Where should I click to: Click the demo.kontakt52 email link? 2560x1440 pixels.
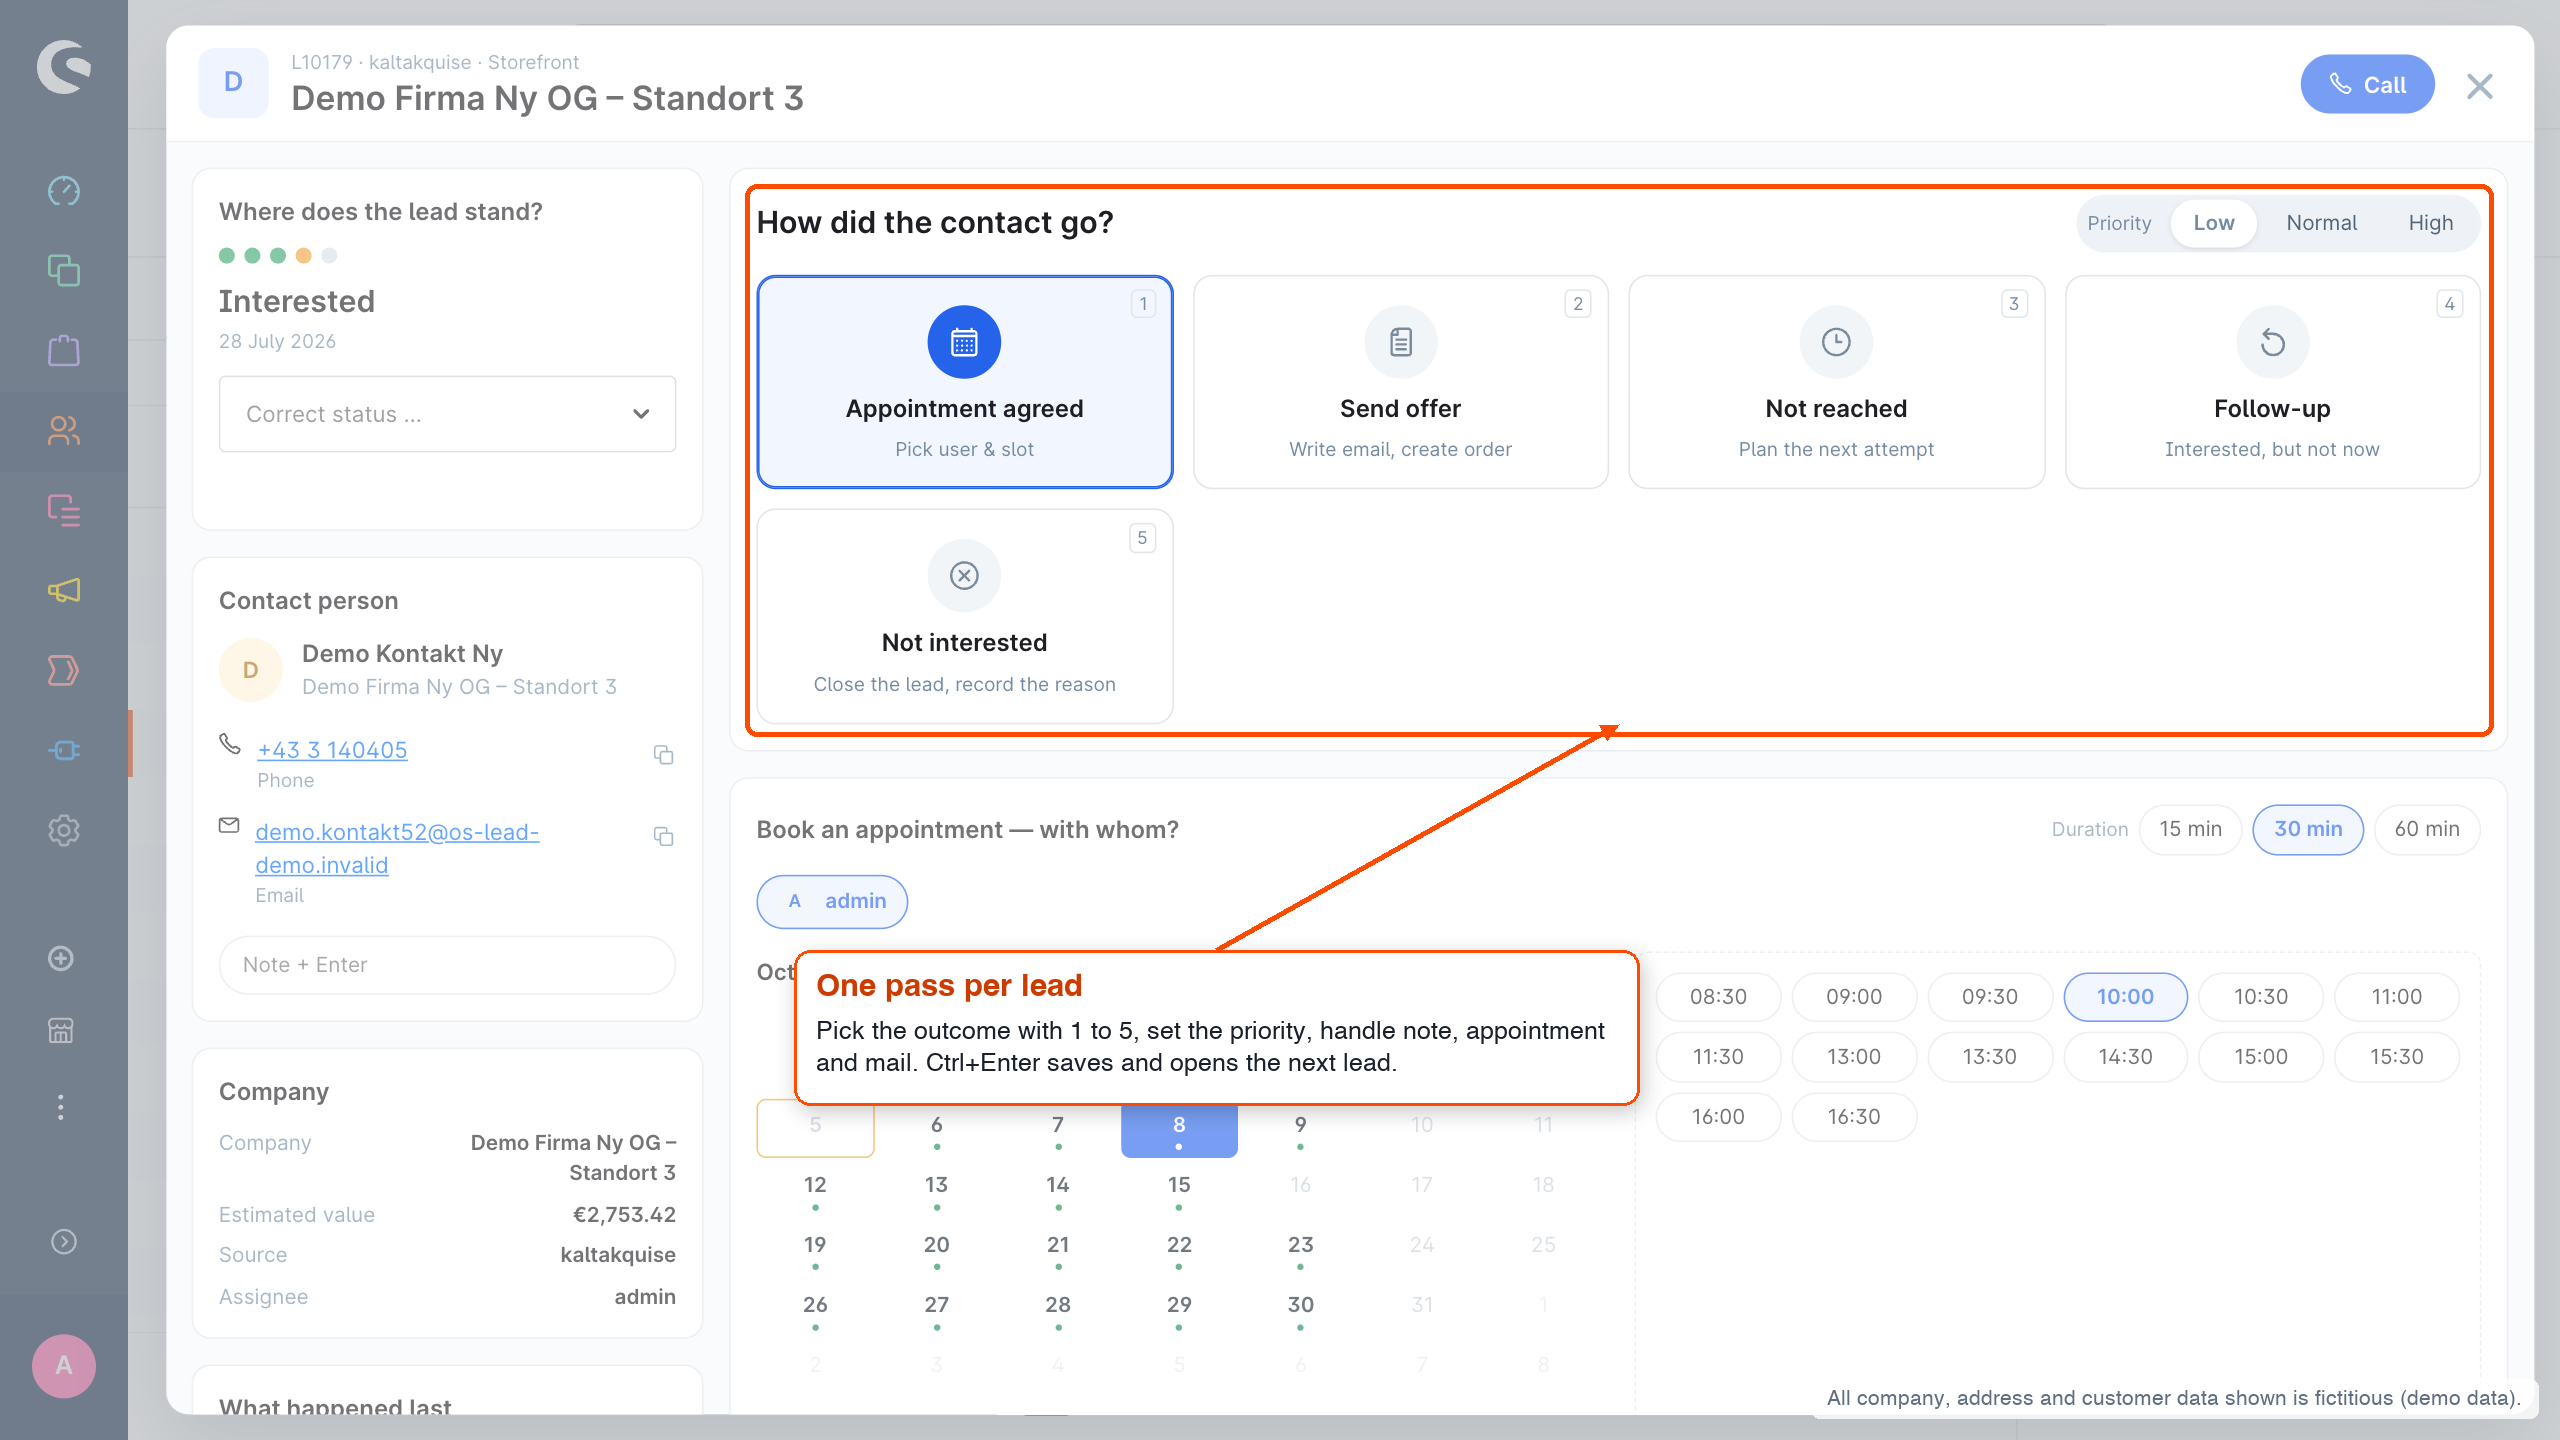(x=397, y=848)
